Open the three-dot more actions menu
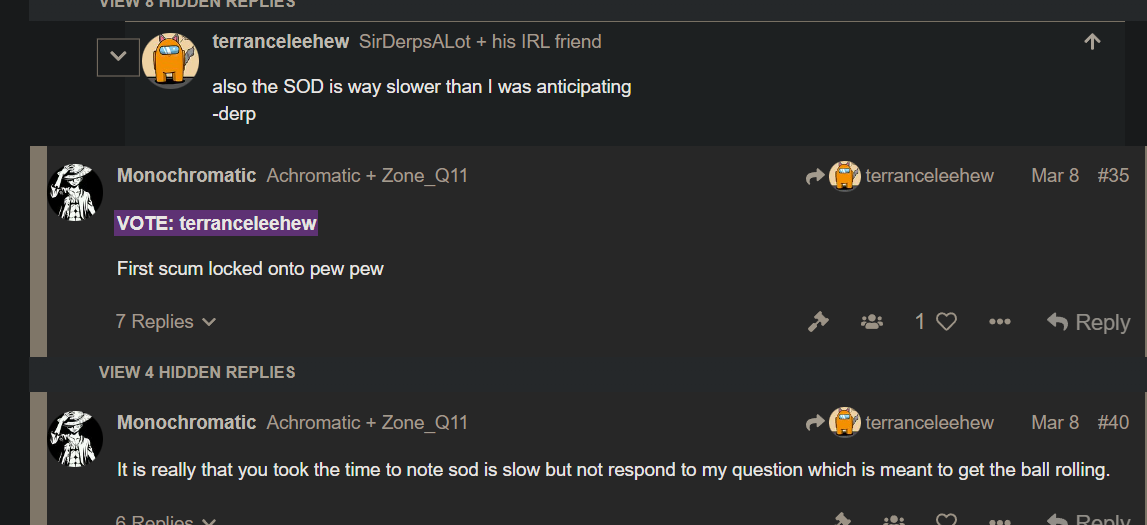 (x=999, y=322)
